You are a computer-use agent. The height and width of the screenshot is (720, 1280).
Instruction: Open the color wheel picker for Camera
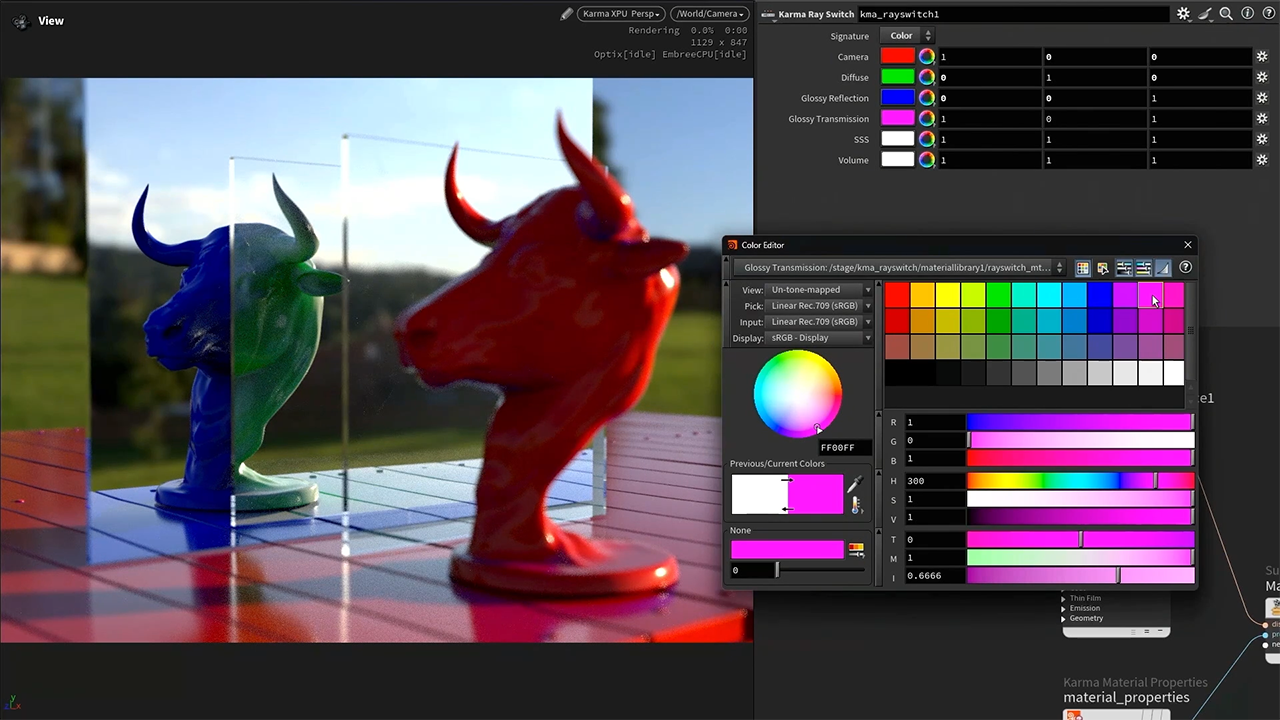[927, 57]
